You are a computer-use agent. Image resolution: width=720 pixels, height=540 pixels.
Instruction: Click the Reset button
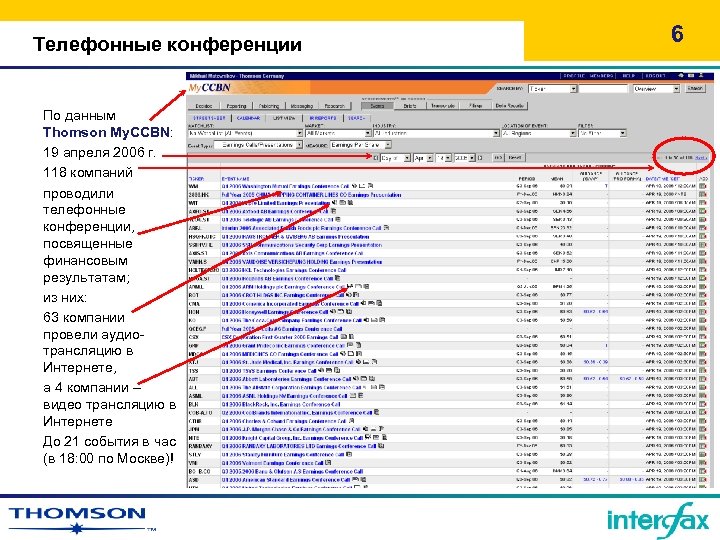coord(515,158)
